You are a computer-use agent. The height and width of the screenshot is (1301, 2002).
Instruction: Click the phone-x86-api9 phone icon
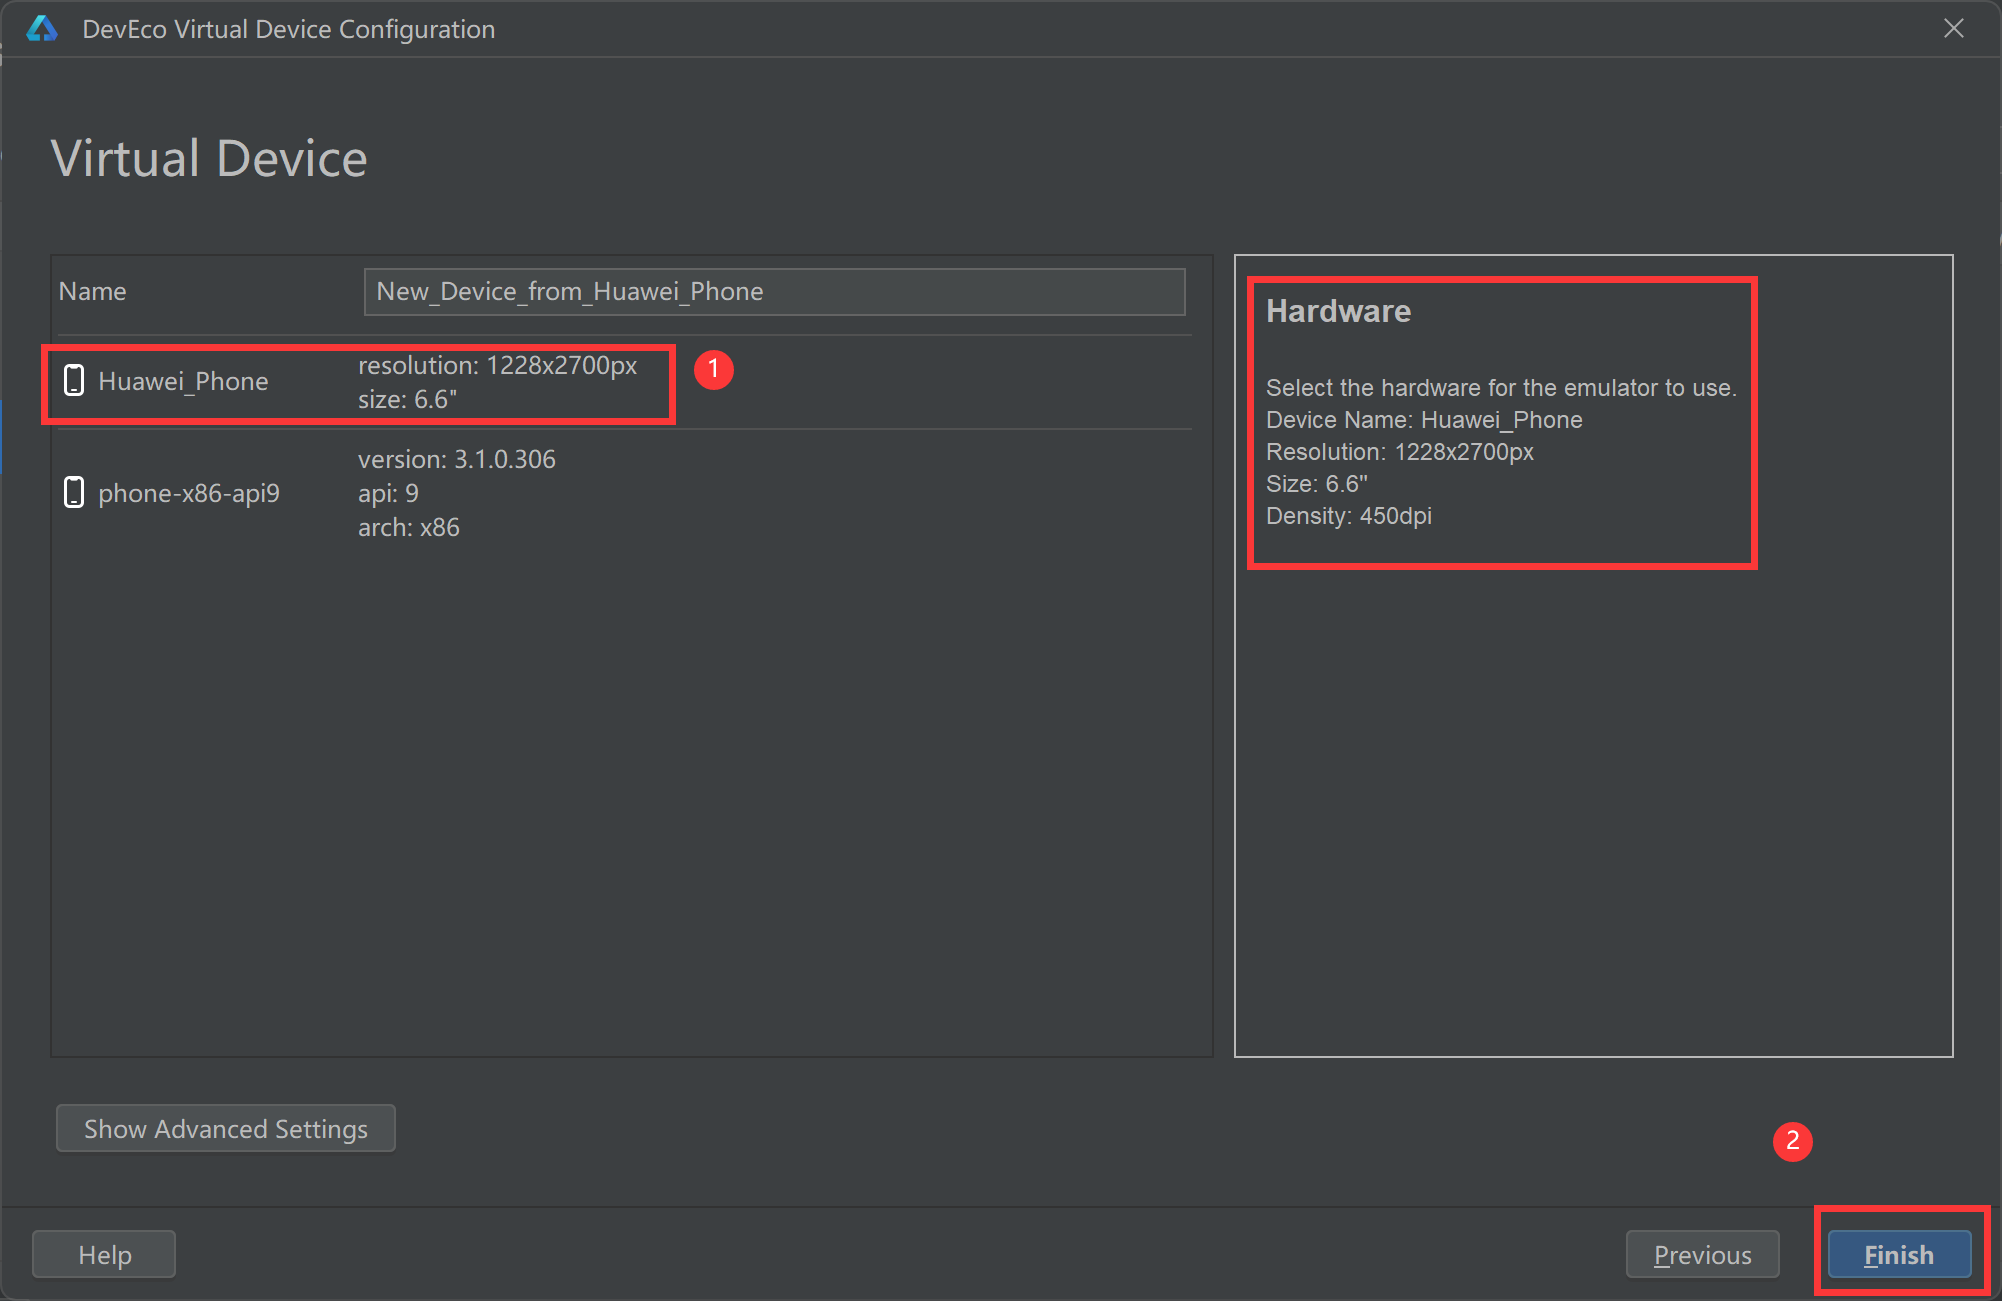[x=74, y=492]
